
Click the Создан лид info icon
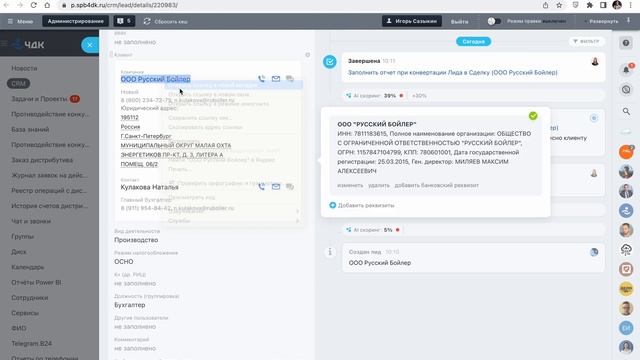pyautogui.click(x=330, y=252)
